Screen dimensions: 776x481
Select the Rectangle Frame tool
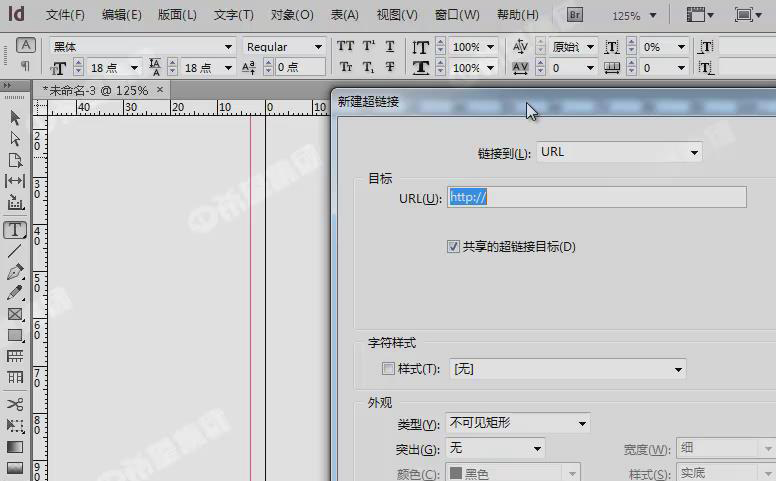click(15, 314)
